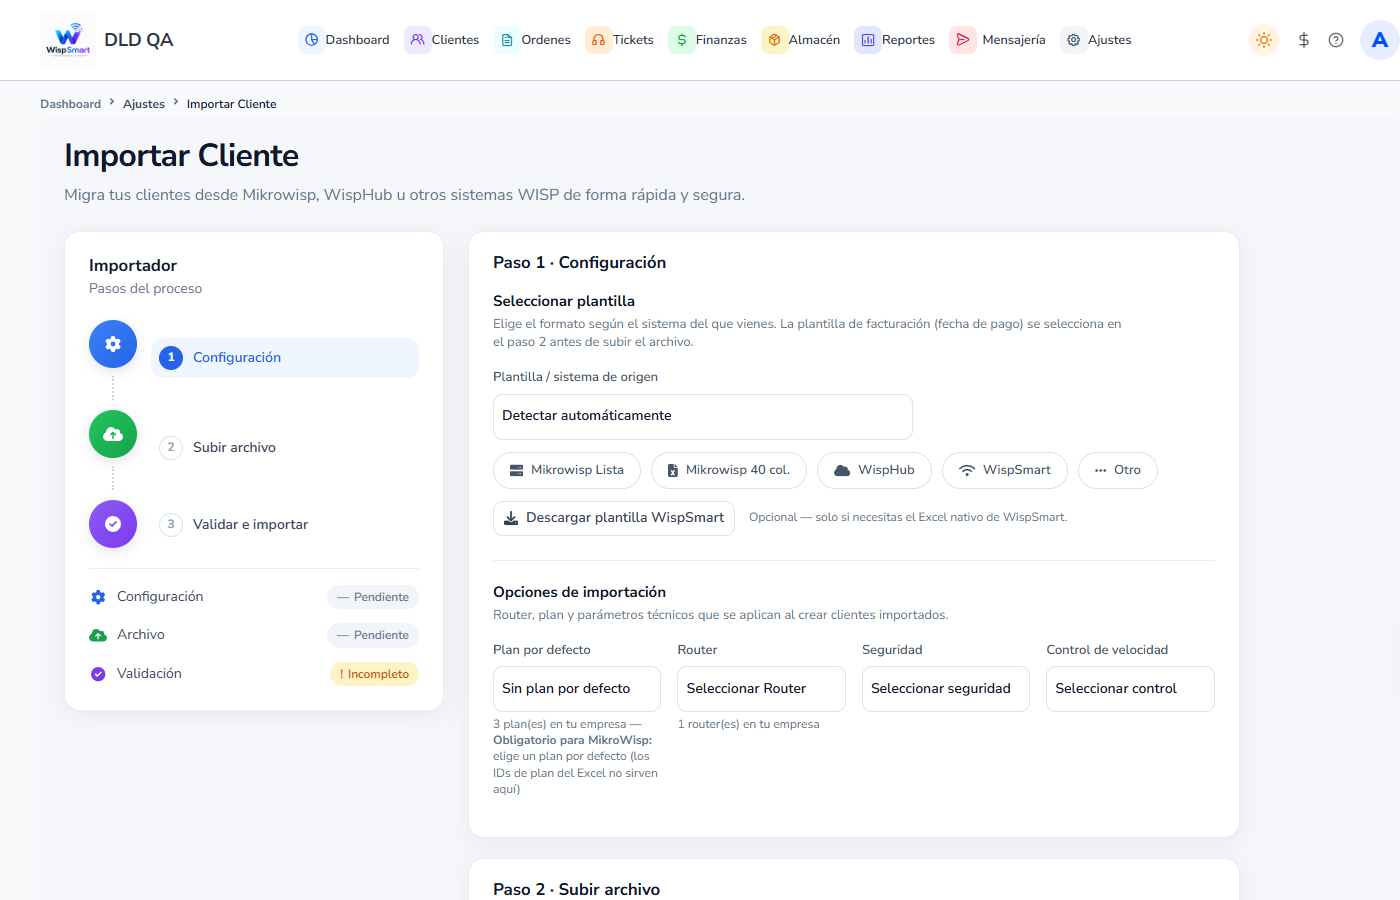Click Descargar plantilla WispSmart button
Screen dimensions: 1400x900
(614, 518)
